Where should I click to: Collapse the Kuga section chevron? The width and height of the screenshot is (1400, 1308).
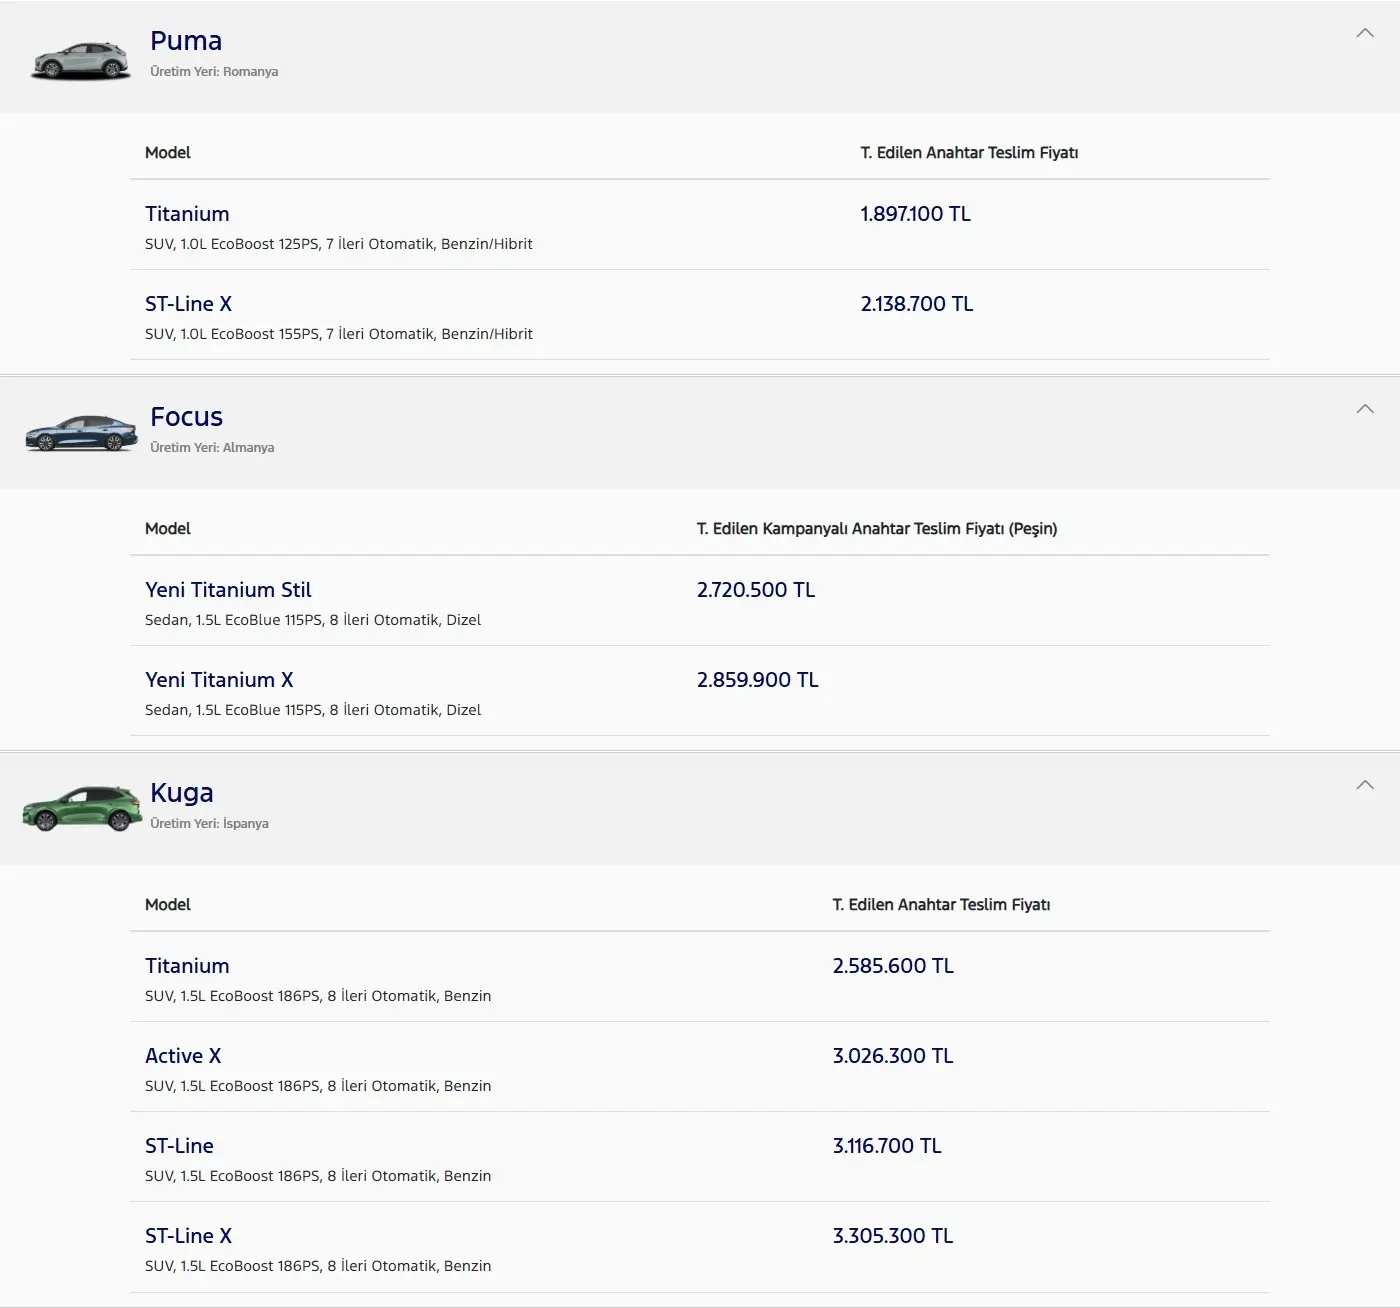[1365, 785]
